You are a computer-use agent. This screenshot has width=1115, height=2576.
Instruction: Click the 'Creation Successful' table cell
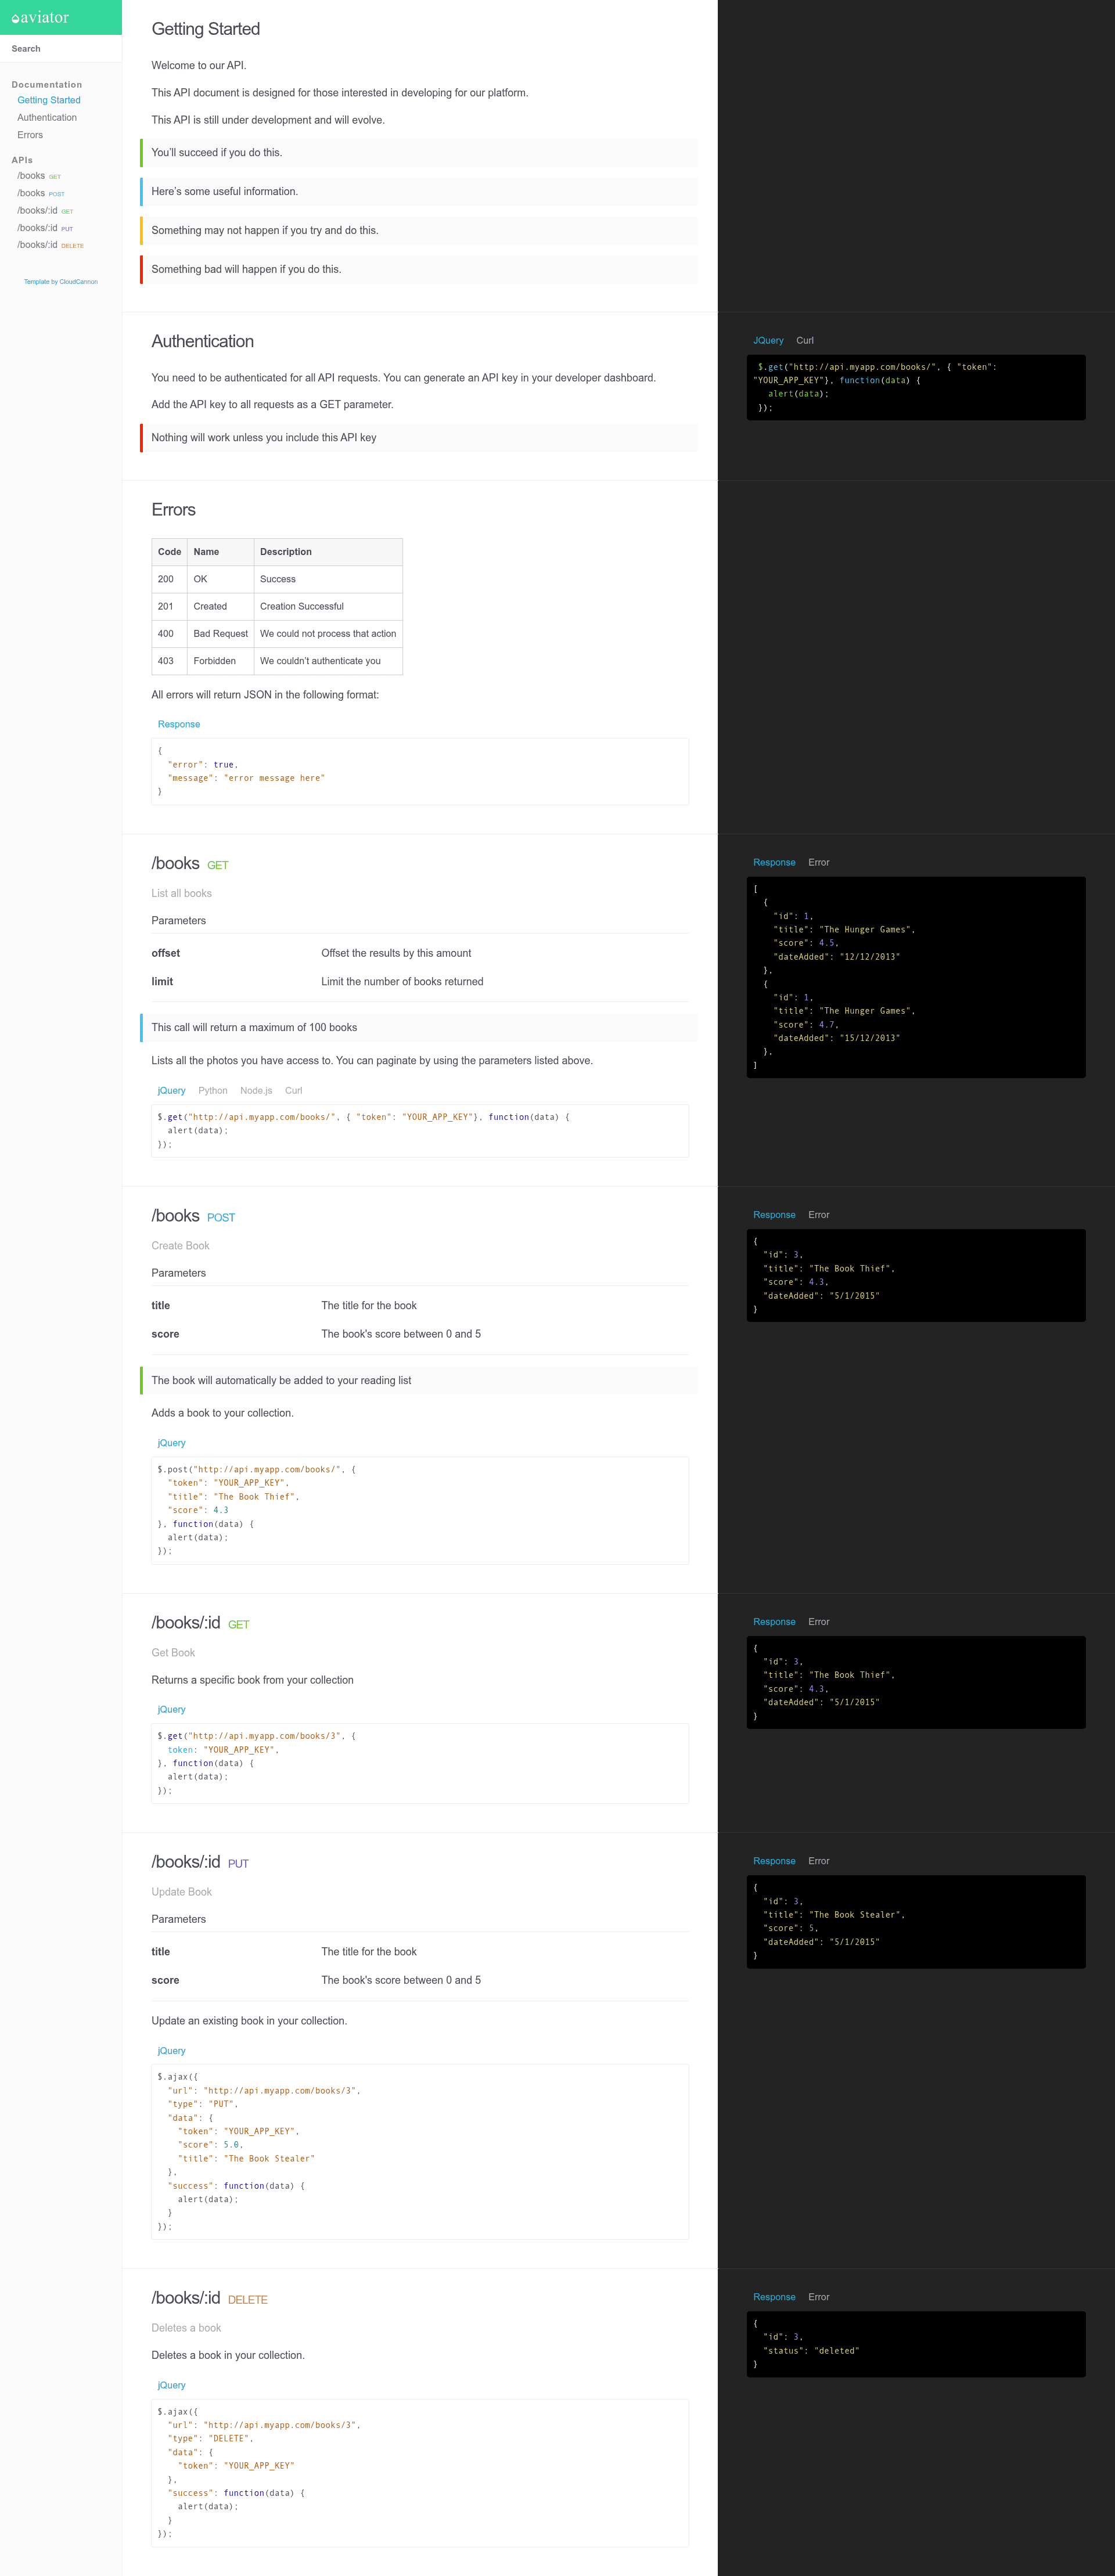(328, 607)
